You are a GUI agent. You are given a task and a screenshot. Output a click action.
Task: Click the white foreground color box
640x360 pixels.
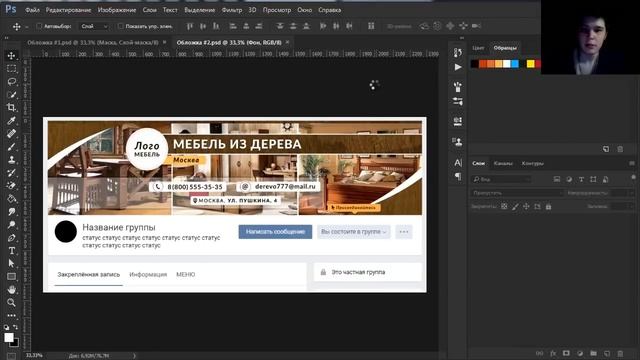click(9, 337)
